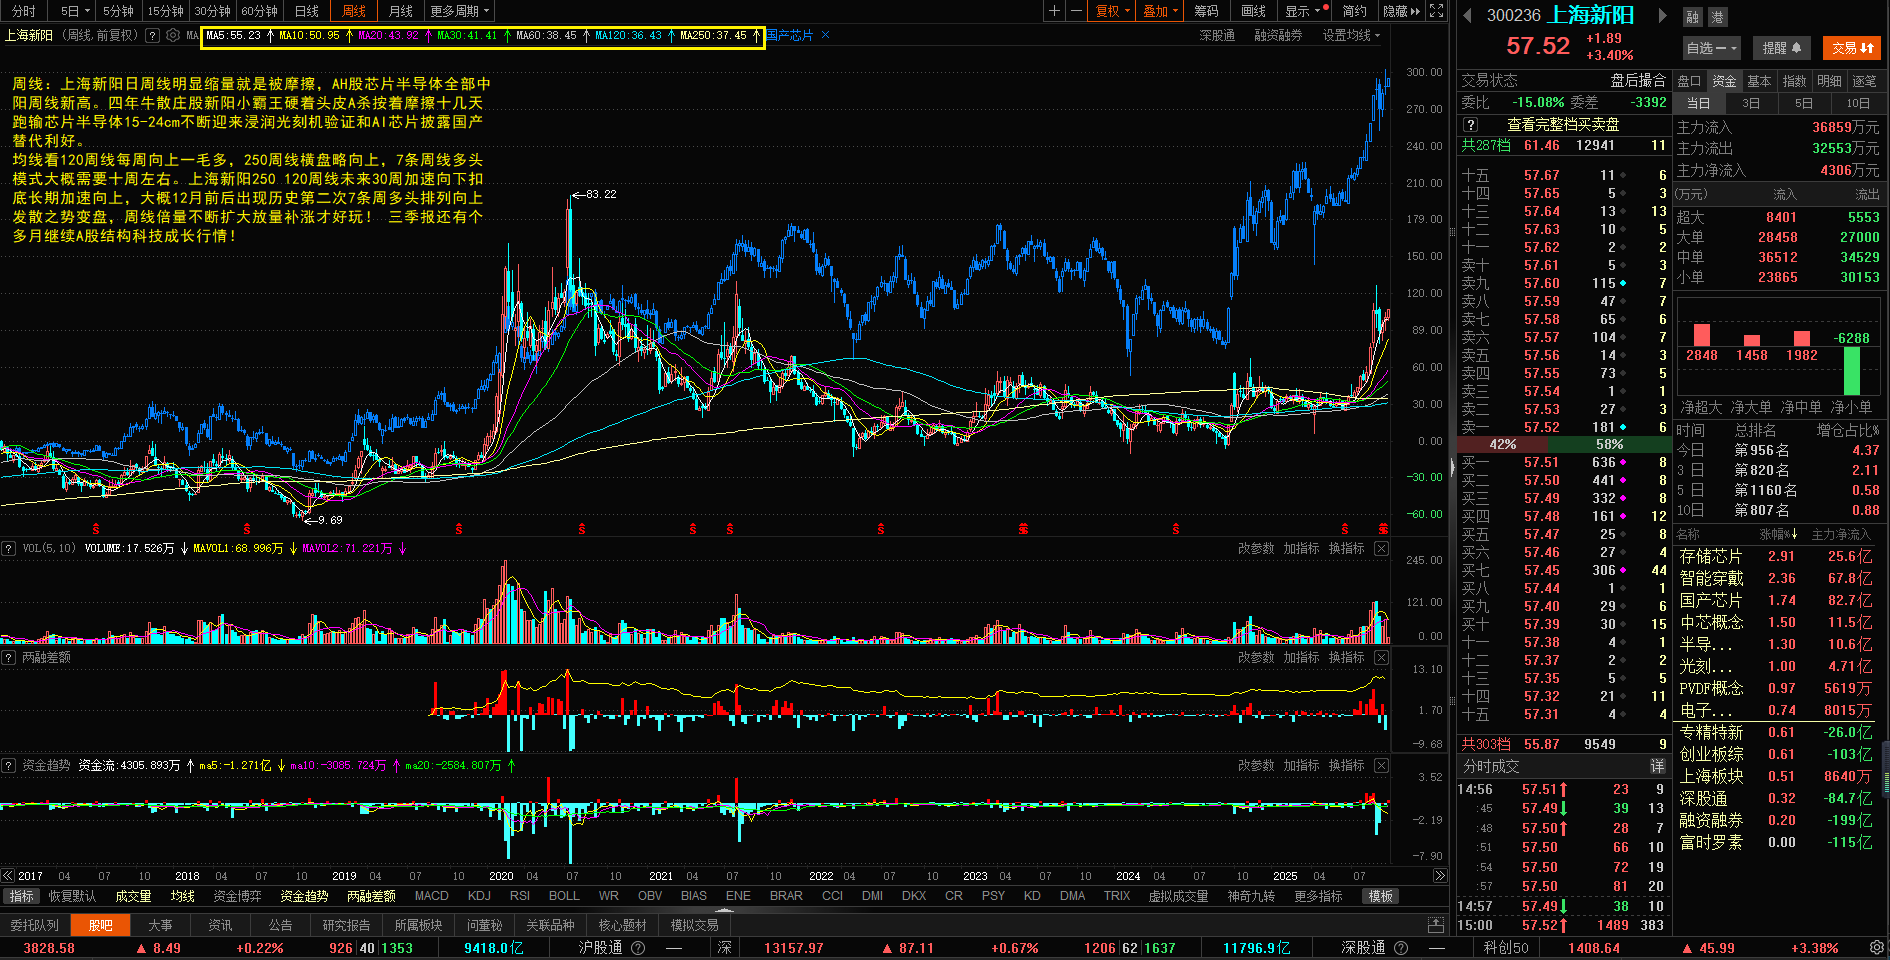The width and height of the screenshot is (1890, 960).
Task: Open help for 资金趋势 indicator
Action: click(8, 765)
